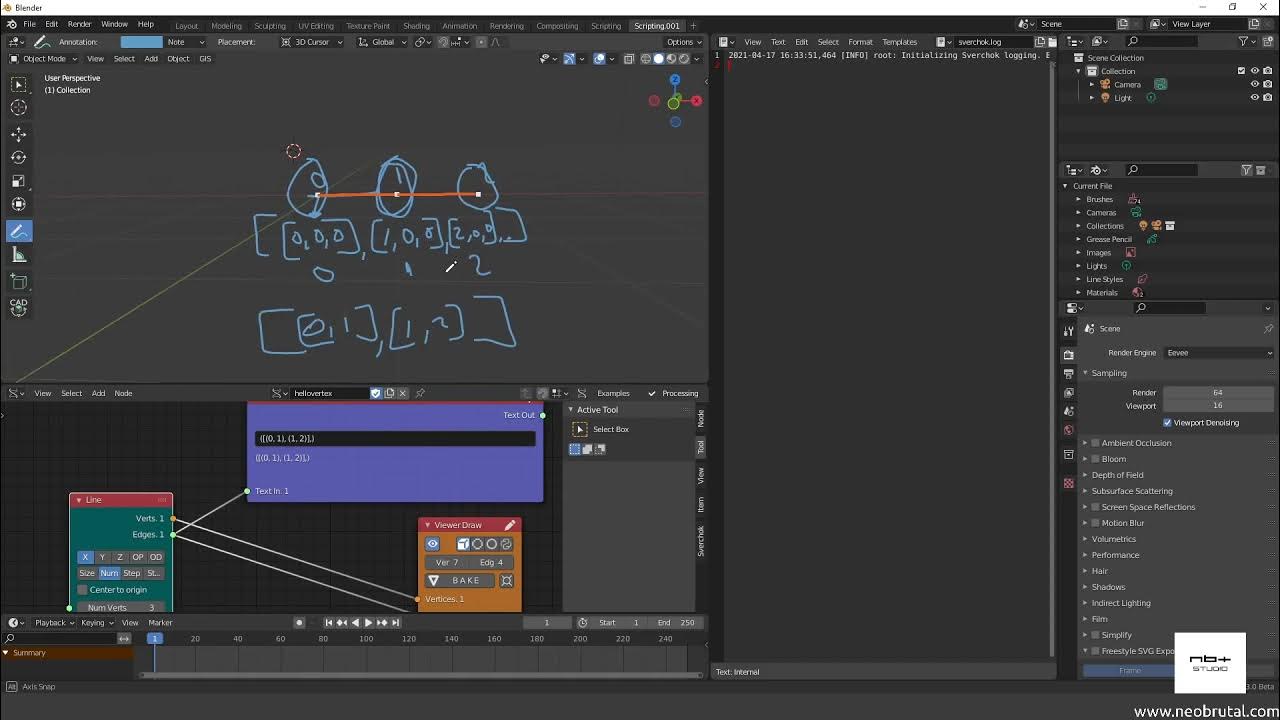This screenshot has height=720, width=1280.
Task: Disable Viewport Denoising checkbox
Action: click(x=1167, y=423)
